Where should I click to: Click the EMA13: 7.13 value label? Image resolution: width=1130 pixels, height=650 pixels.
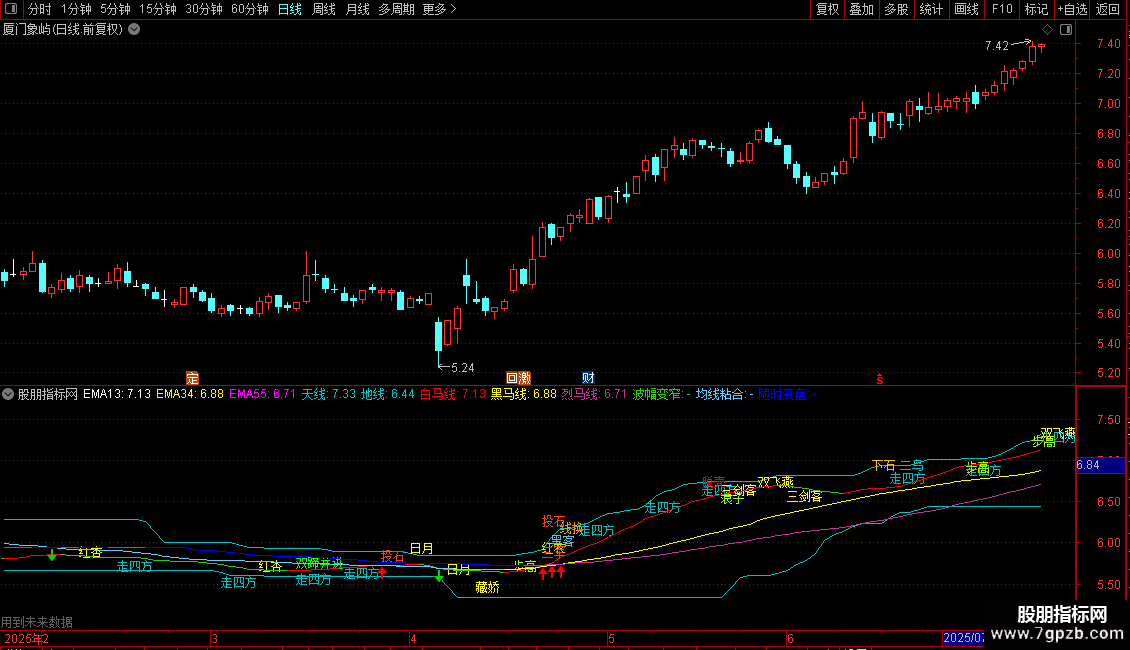(117, 394)
